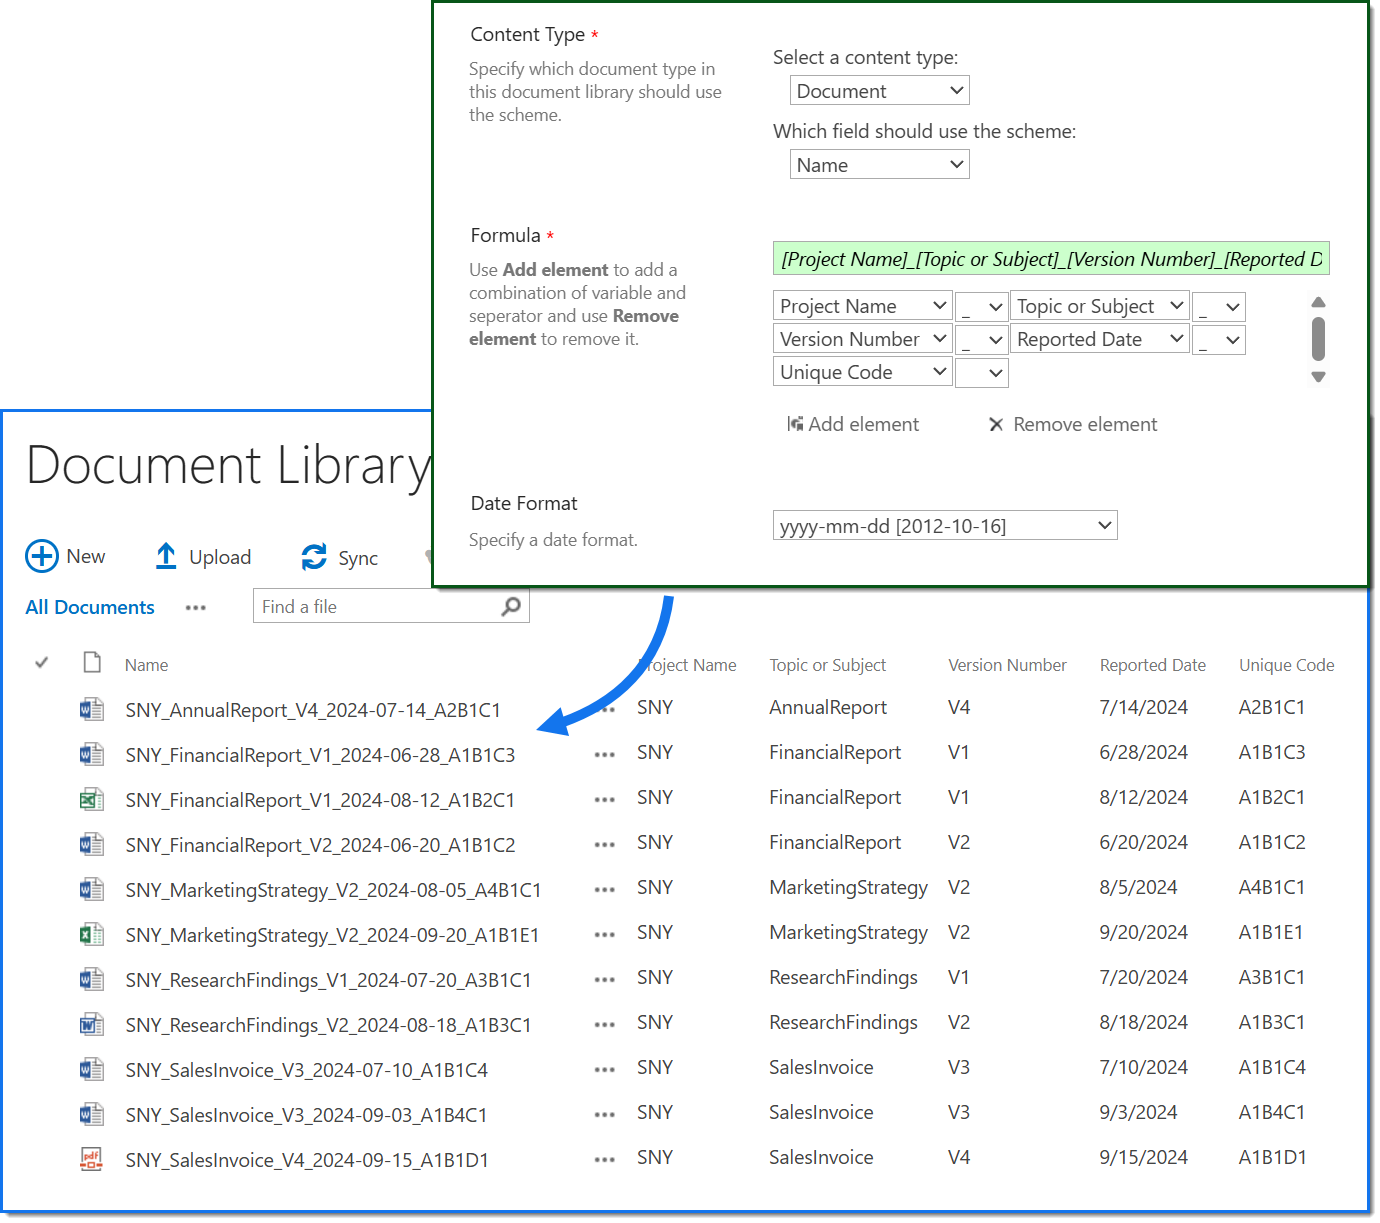The image size is (1380, 1223).
Task: Click PDF icon for SNY_SalesInvoice_V4_2024-09-15_A1B1D1
Action: (x=92, y=1159)
